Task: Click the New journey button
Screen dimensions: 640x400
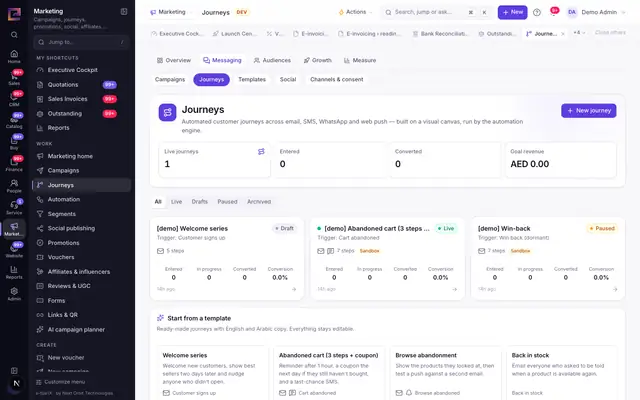Action: [x=589, y=111]
